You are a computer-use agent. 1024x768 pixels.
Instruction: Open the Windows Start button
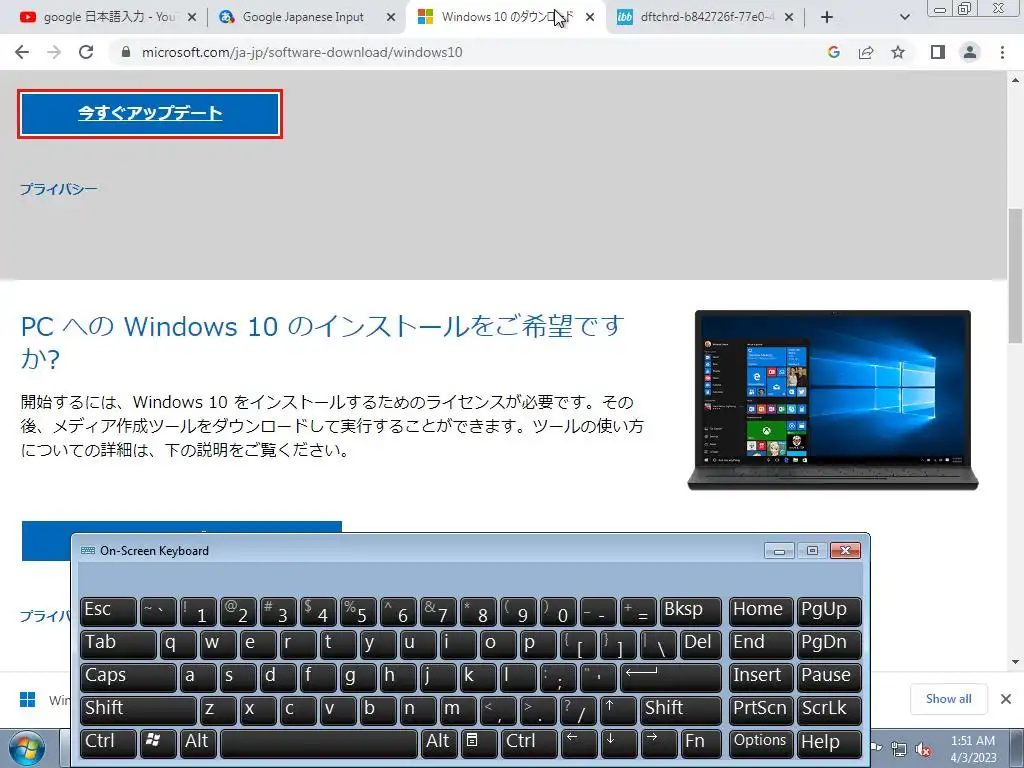pos(26,748)
